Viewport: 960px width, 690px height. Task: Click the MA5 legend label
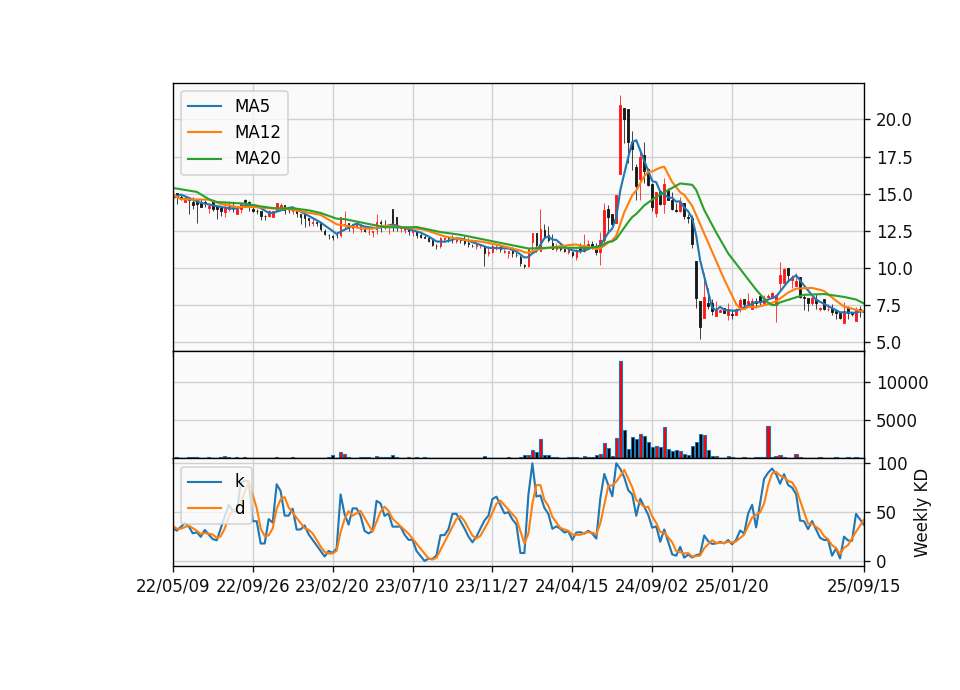click(252, 106)
